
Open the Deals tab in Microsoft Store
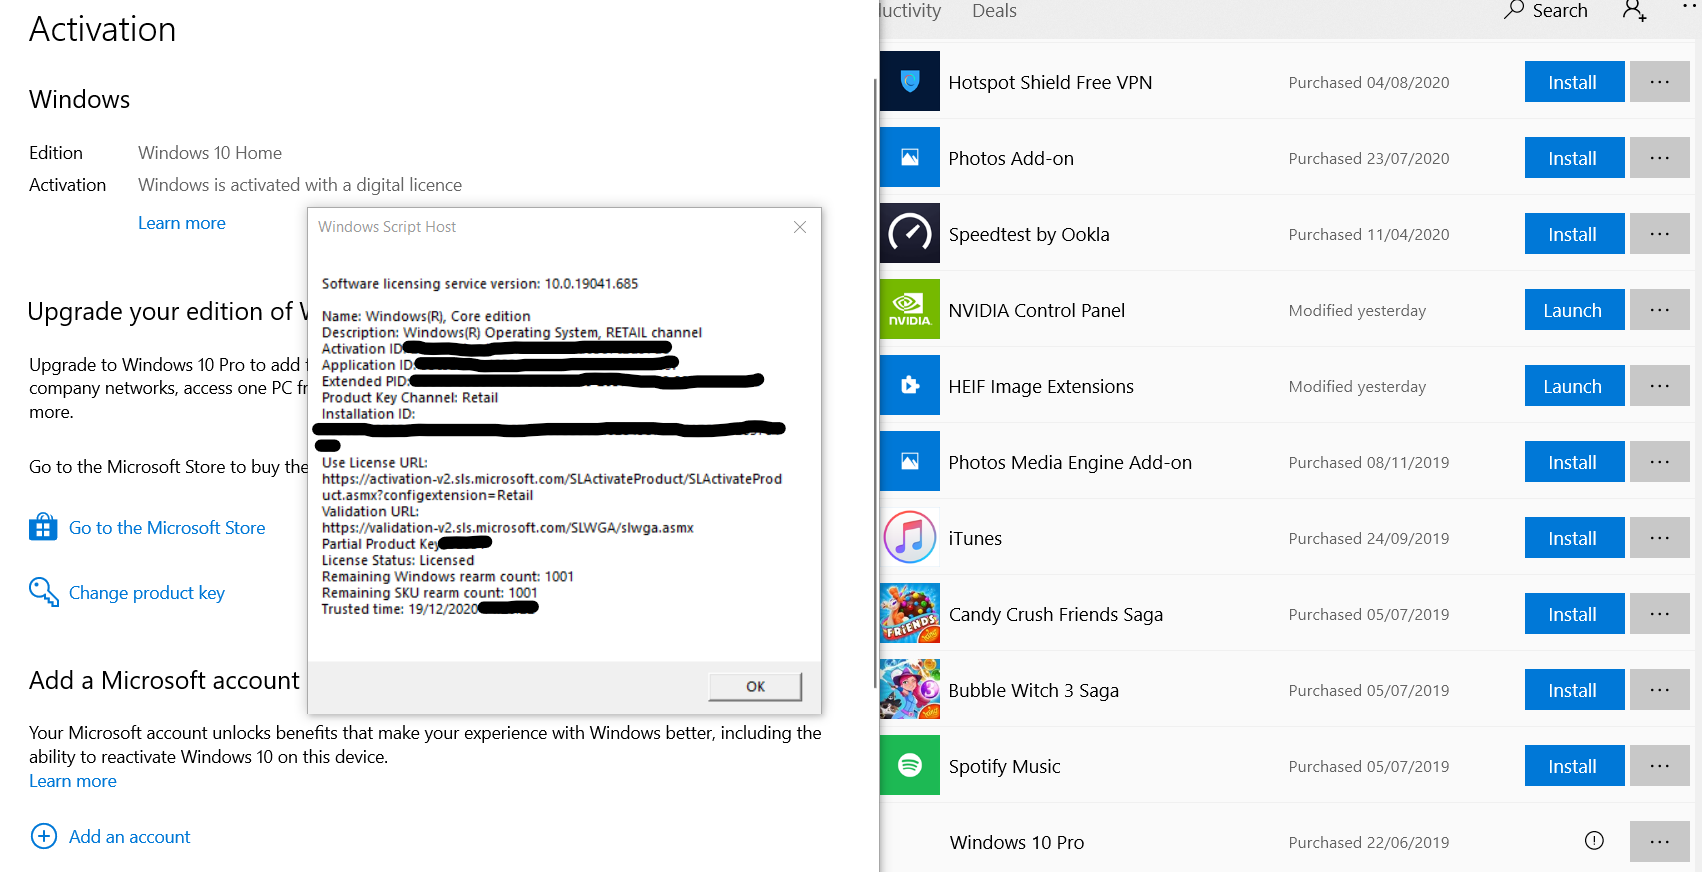click(994, 11)
